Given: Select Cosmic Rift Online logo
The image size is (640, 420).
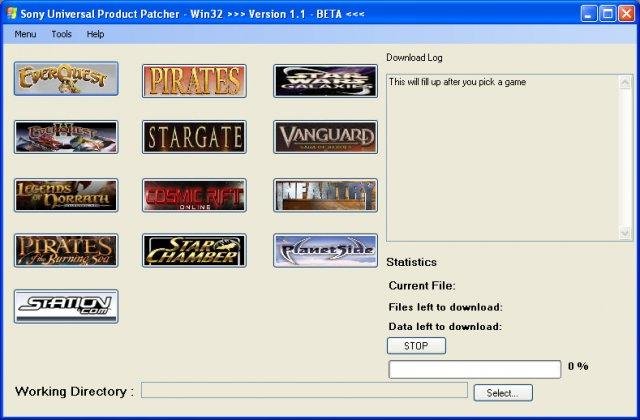Looking at the screenshot, I should point(194,195).
